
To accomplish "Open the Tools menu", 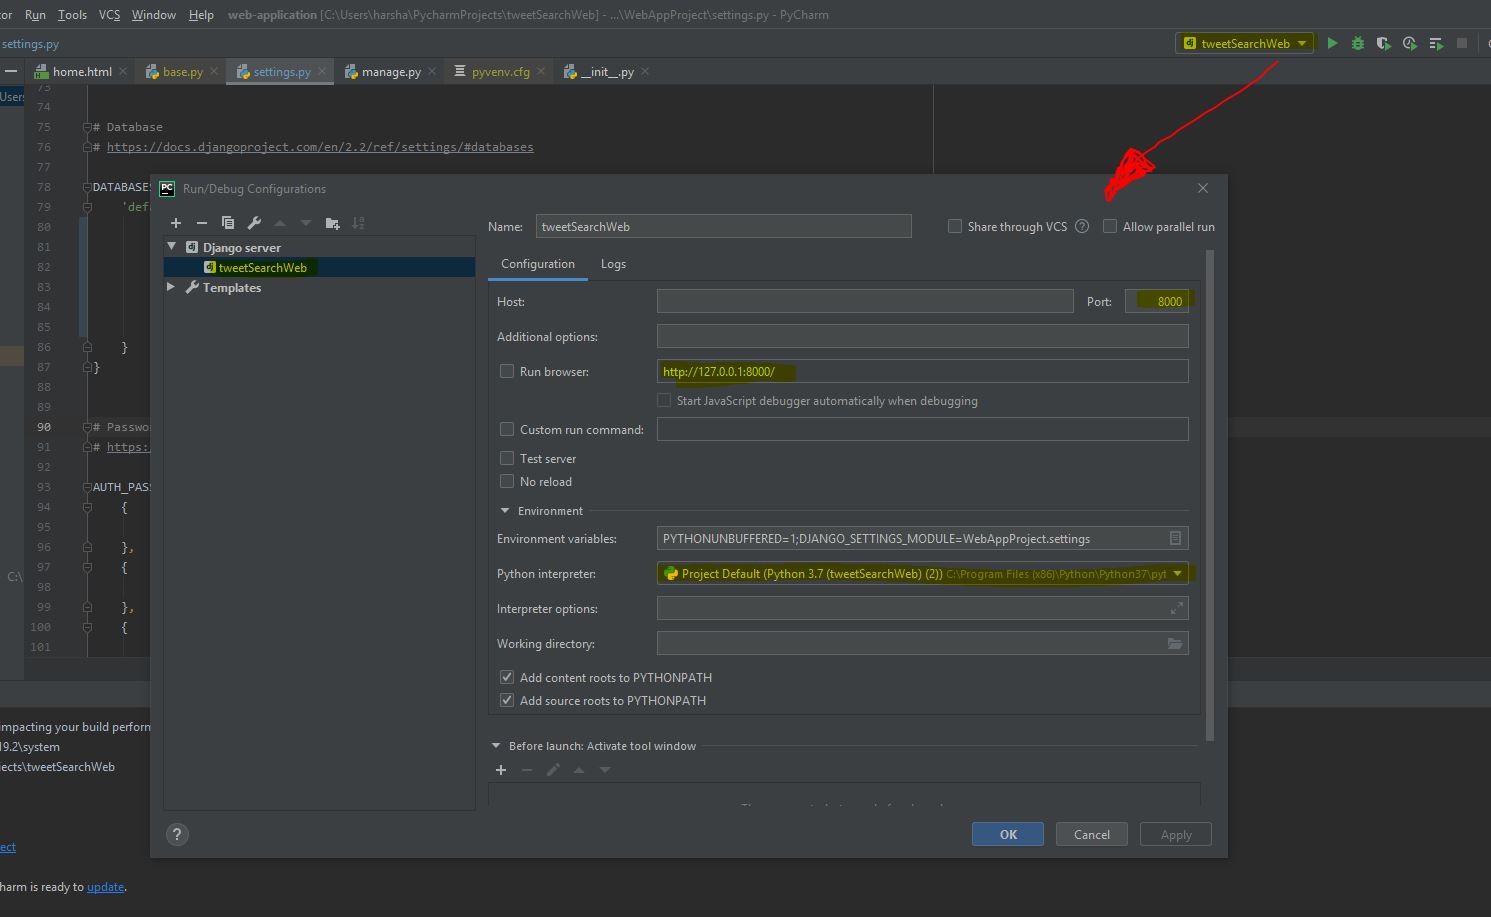I will (72, 15).
